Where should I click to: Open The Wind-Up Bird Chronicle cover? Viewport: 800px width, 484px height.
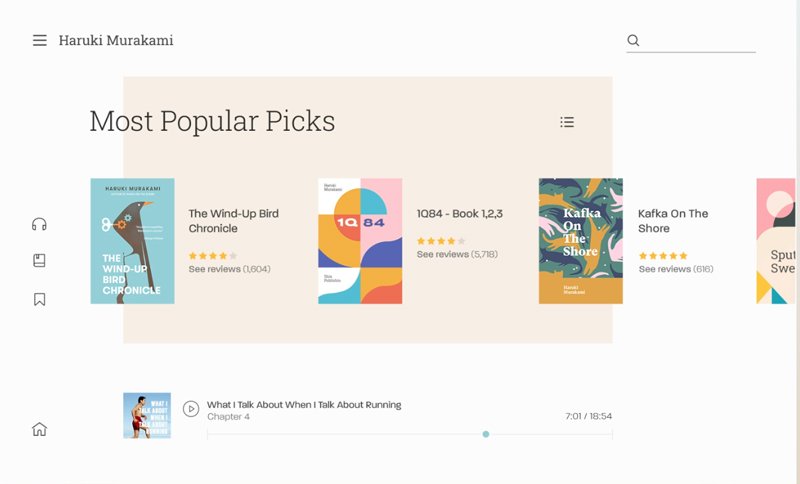point(132,241)
